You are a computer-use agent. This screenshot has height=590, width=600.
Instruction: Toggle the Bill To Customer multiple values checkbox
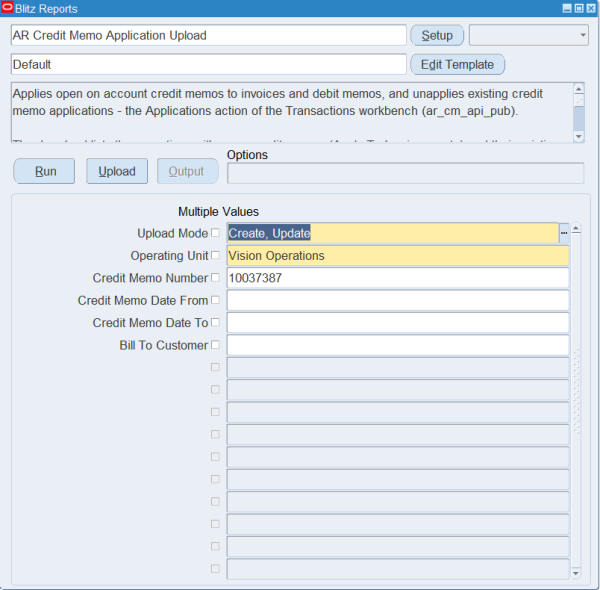point(215,345)
